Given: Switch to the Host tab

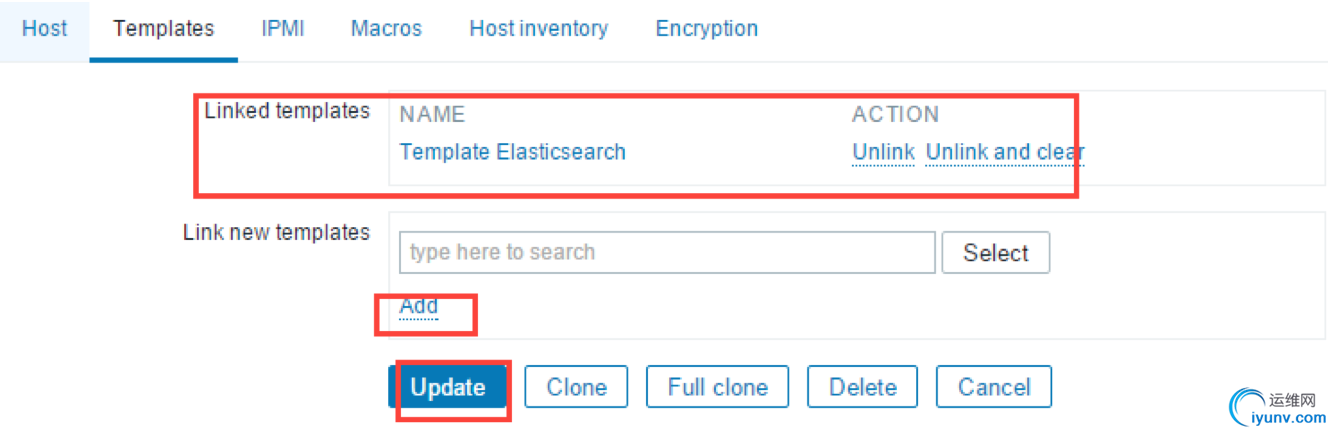Looking at the screenshot, I should pyautogui.click(x=44, y=29).
